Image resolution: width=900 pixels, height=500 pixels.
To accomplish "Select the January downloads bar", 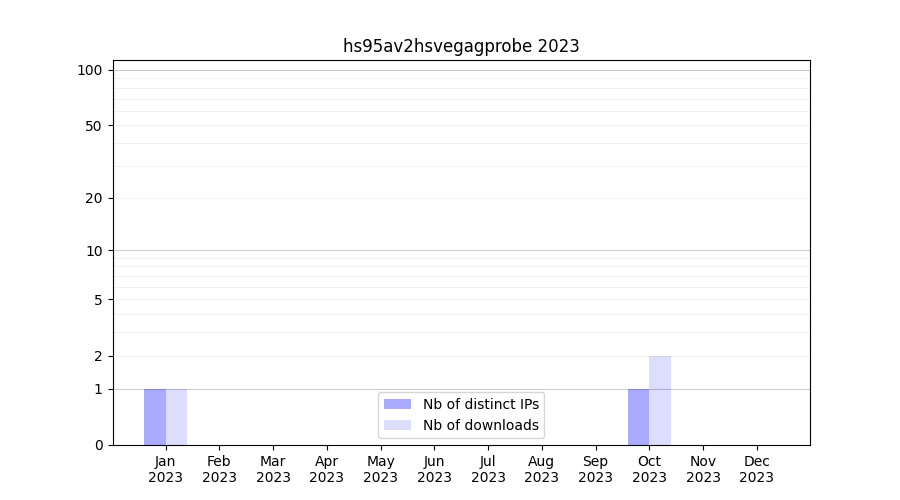I will (176, 417).
